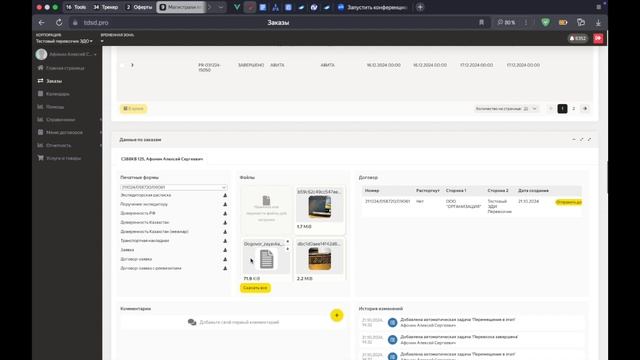Switch to the Запустить конференцию tab
Viewport: 640px width, 360px height.
pyautogui.click(x=372, y=7)
